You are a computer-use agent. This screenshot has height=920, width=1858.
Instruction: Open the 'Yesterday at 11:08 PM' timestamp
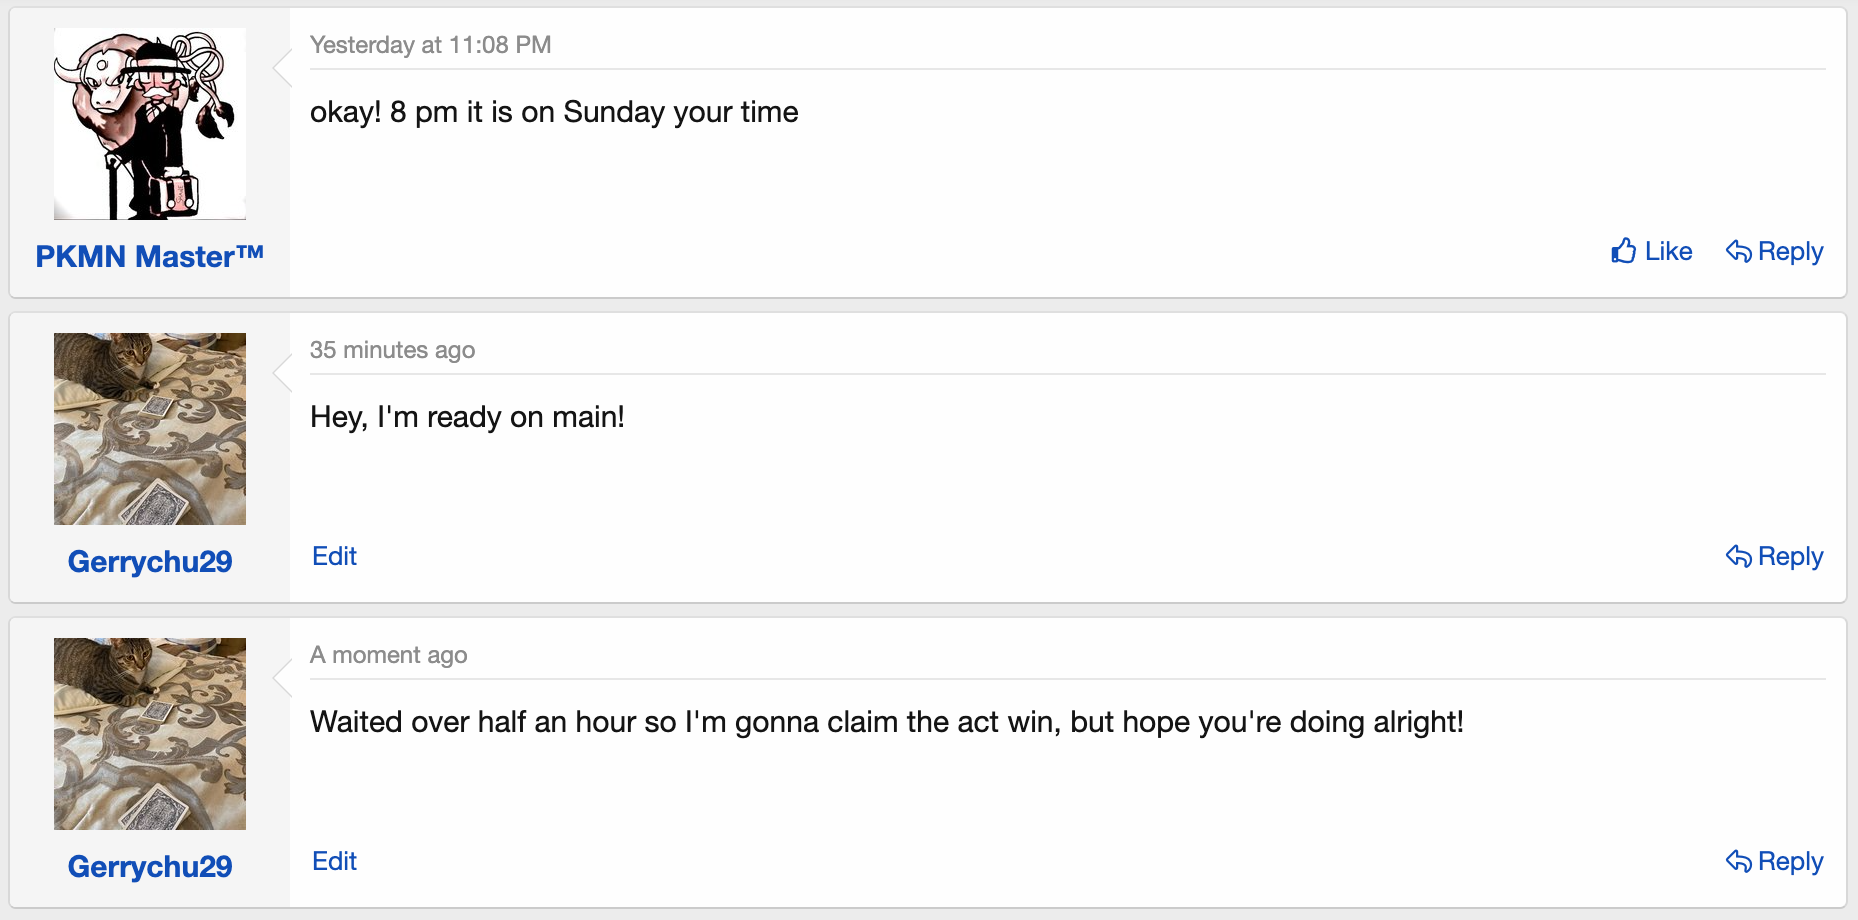pos(430,45)
